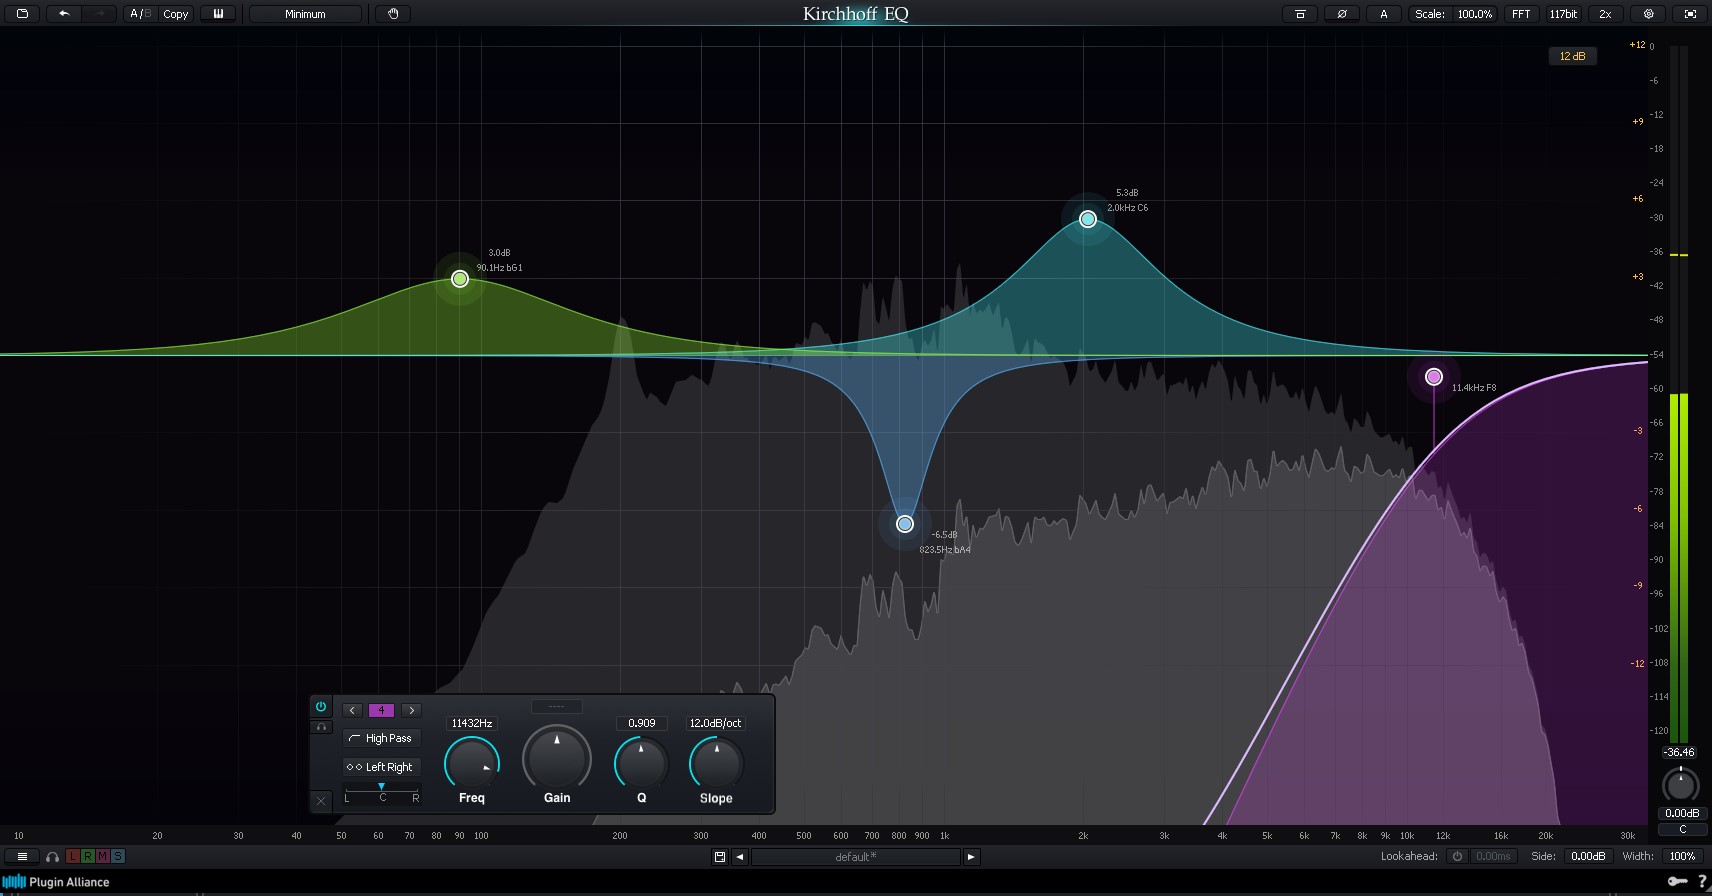Toggle the M mid channel button
The height and width of the screenshot is (896, 1712).
[103, 856]
